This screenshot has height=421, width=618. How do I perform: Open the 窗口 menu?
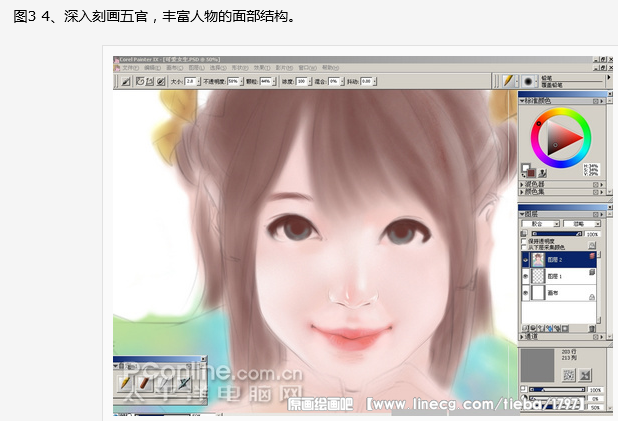pyautogui.click(x=307, y=68)
